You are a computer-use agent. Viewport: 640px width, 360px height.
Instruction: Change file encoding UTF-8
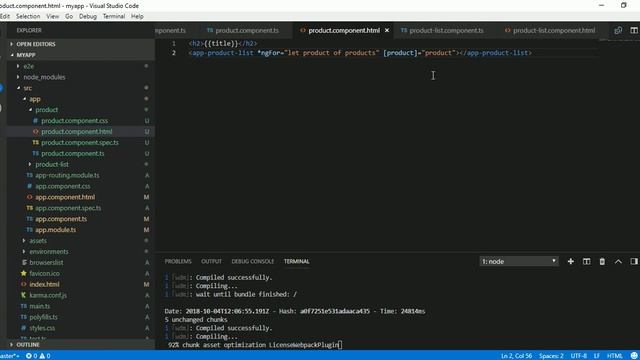click(578, 356)
